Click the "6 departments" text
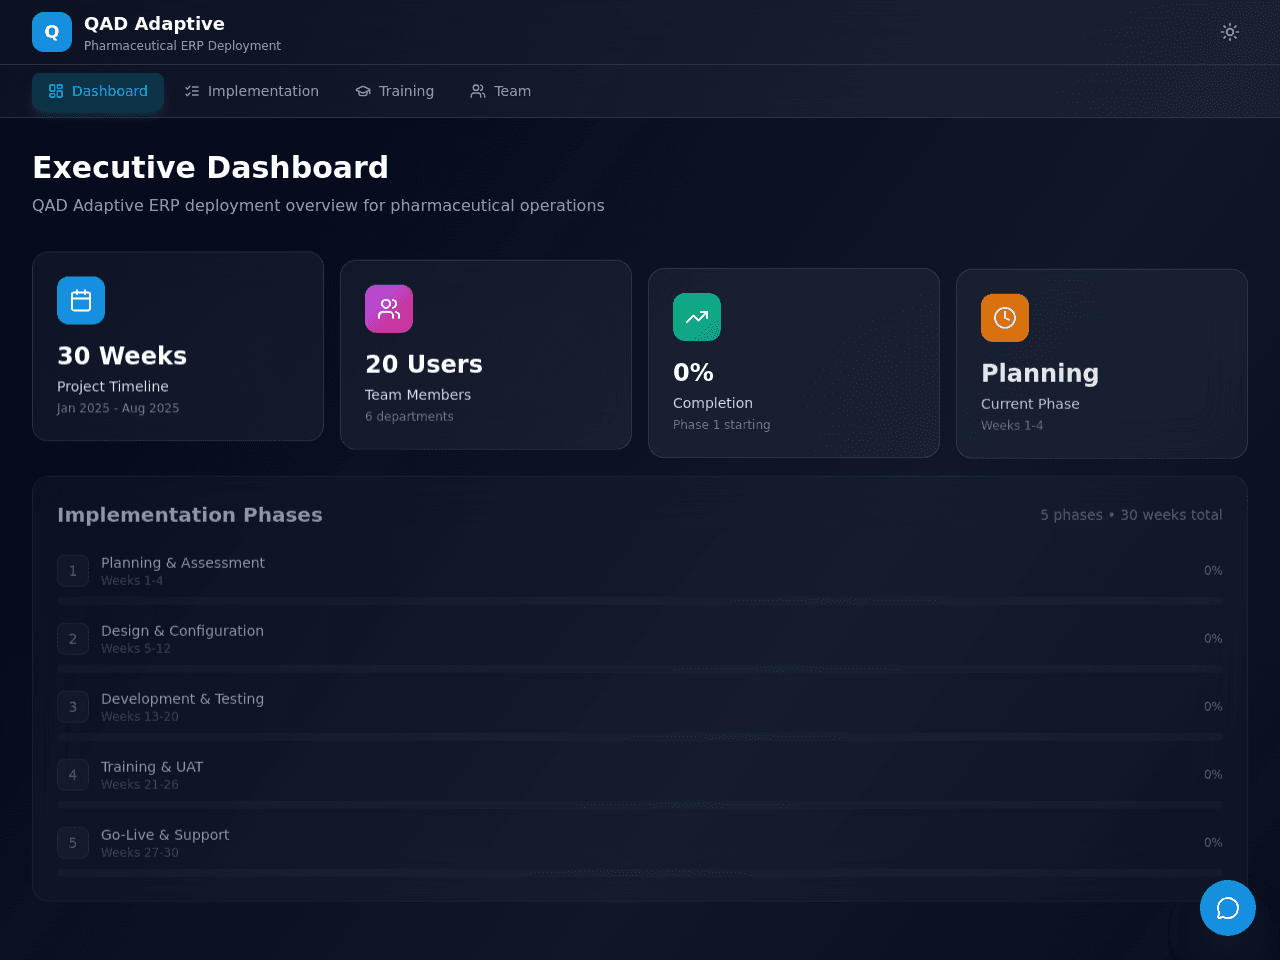Viewport: 1280px width, 960px height. pos(409,417)
